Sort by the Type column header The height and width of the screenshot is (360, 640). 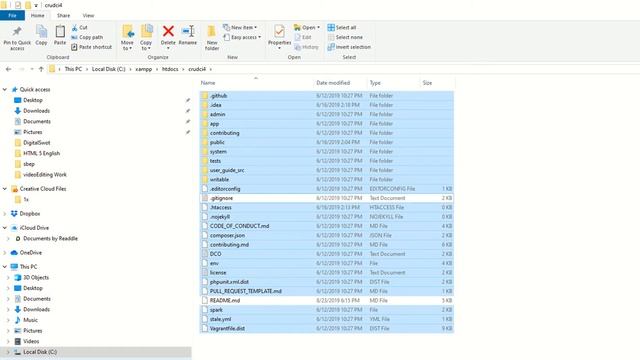375,83
